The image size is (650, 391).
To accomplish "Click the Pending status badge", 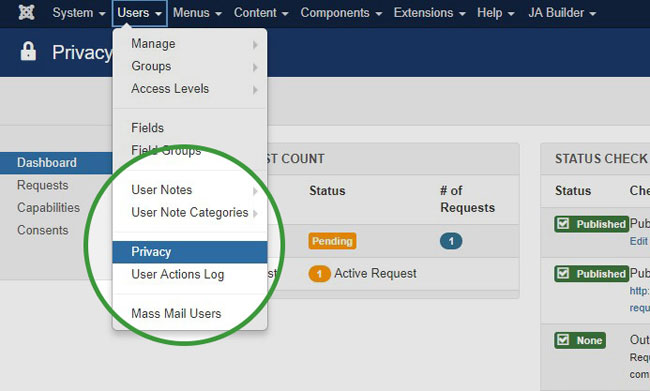I will coord(332,241).
